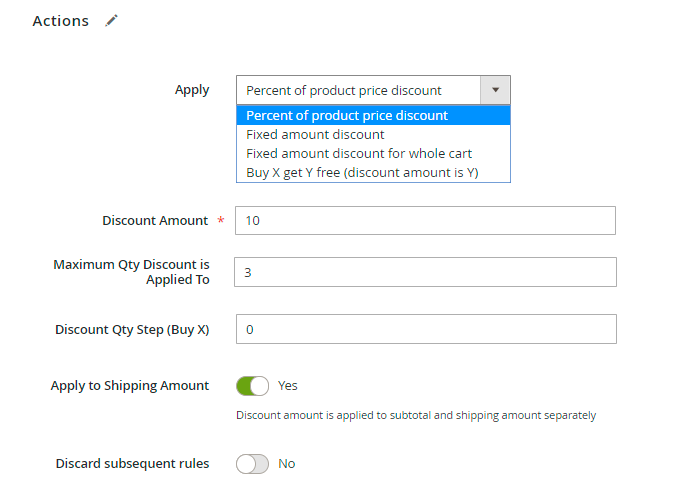Click the Apply to Shipping Amount label

130,386
